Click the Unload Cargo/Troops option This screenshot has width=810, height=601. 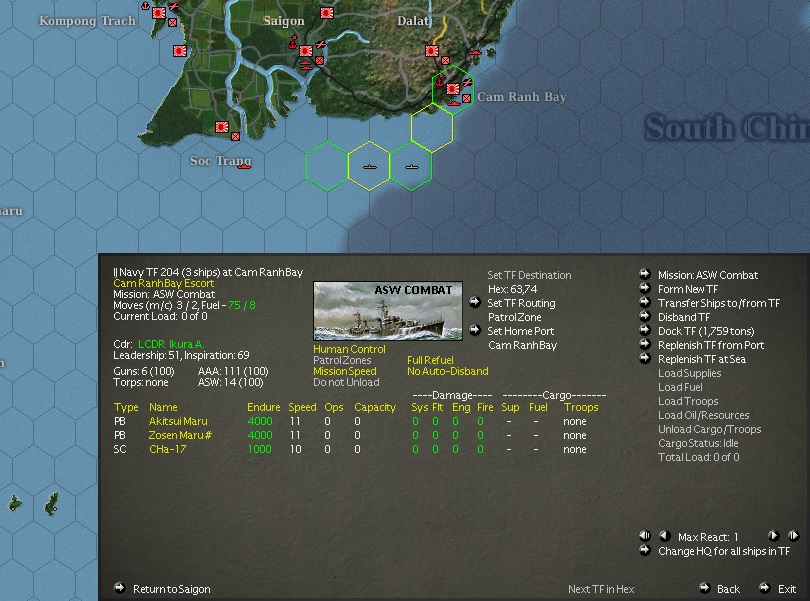pyautogui.click(x=709, y=428)
